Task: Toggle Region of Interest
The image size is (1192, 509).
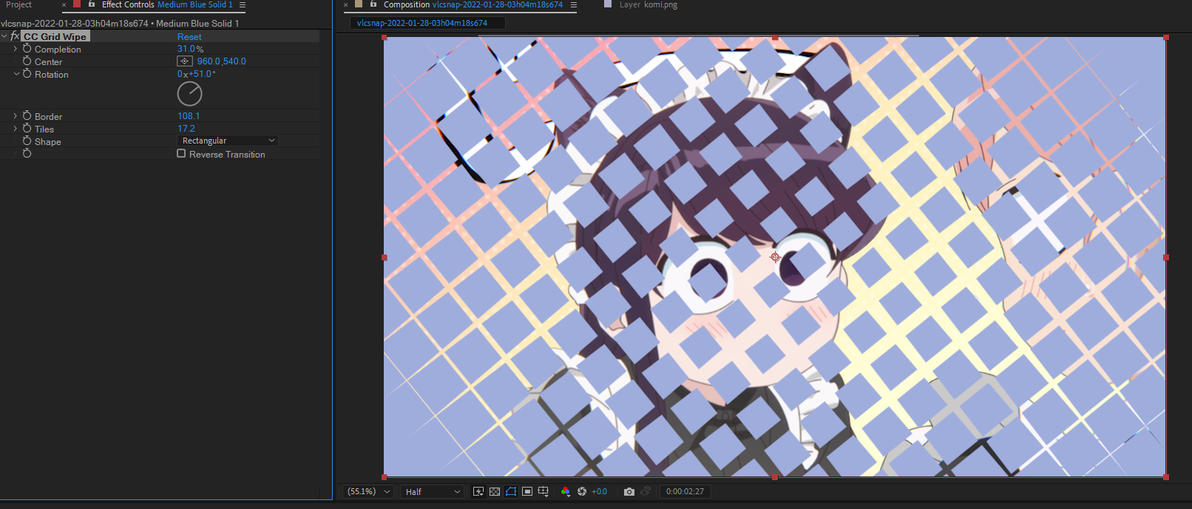Action: pyautogui.click(x=528, y=492)
